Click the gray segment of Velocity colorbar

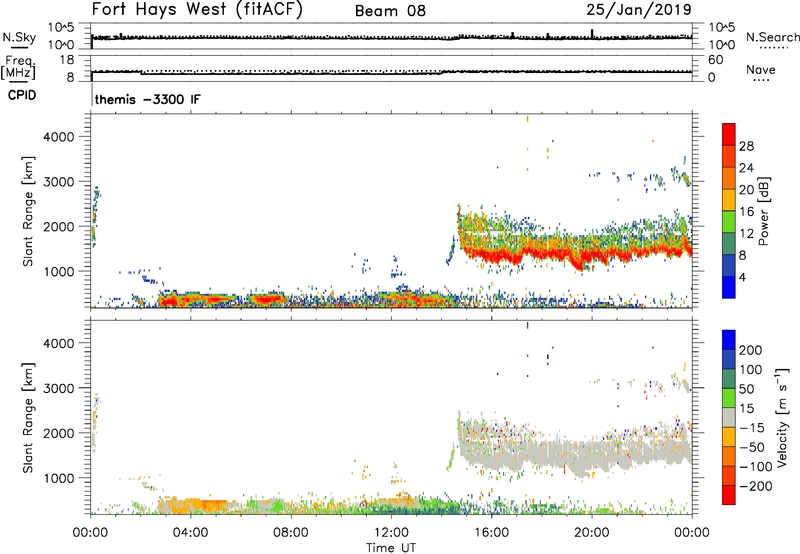coord(729,418)
